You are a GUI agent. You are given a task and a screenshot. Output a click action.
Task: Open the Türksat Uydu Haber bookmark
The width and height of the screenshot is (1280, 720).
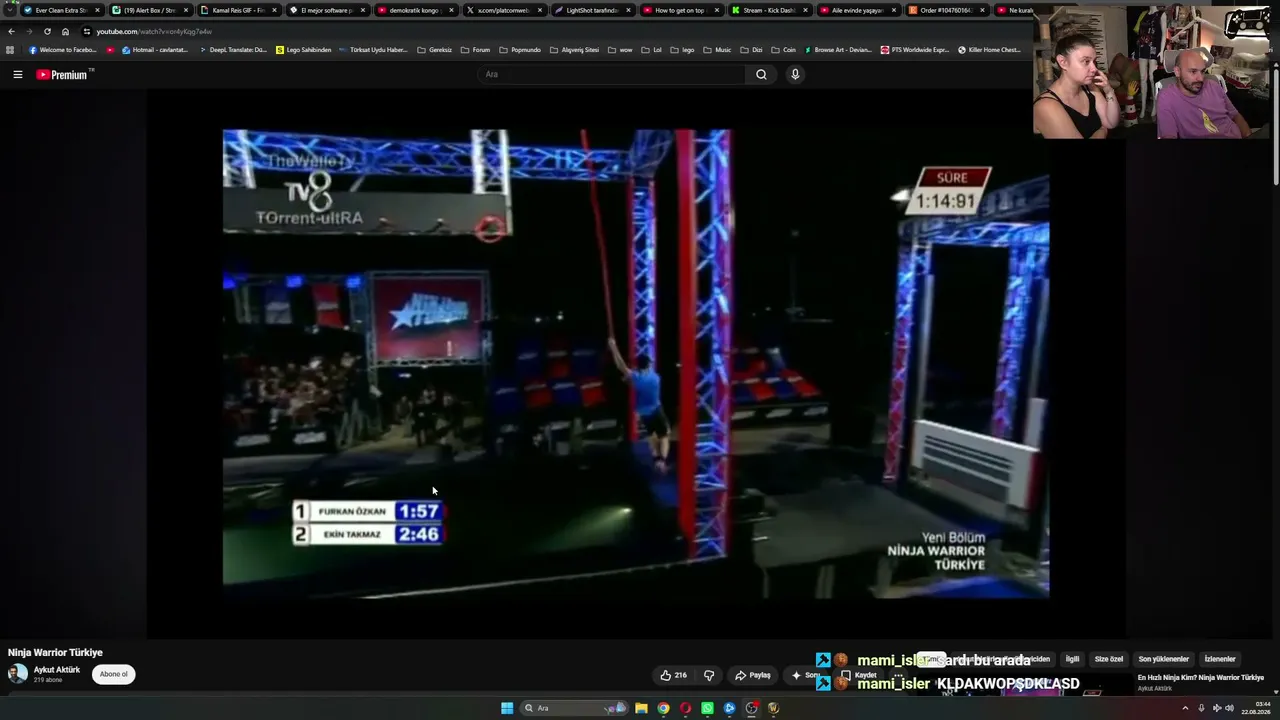pyautogui.click(x=373, y=50)
